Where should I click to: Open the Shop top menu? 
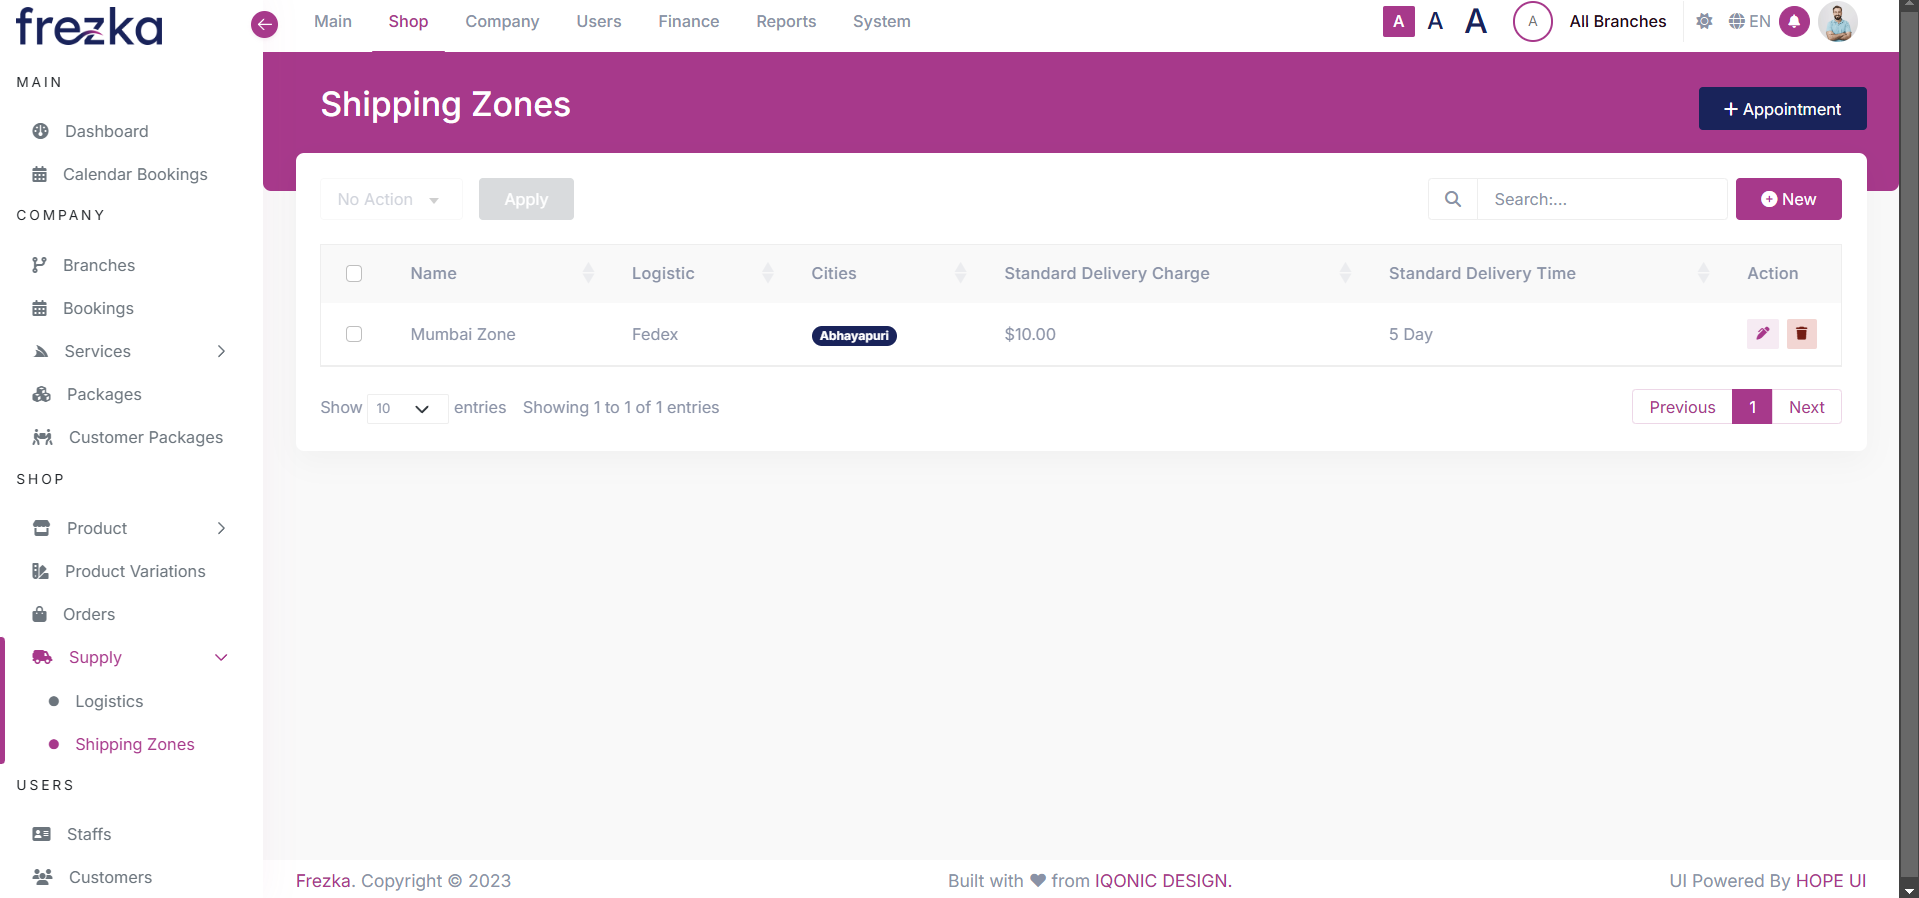(408, 21)
